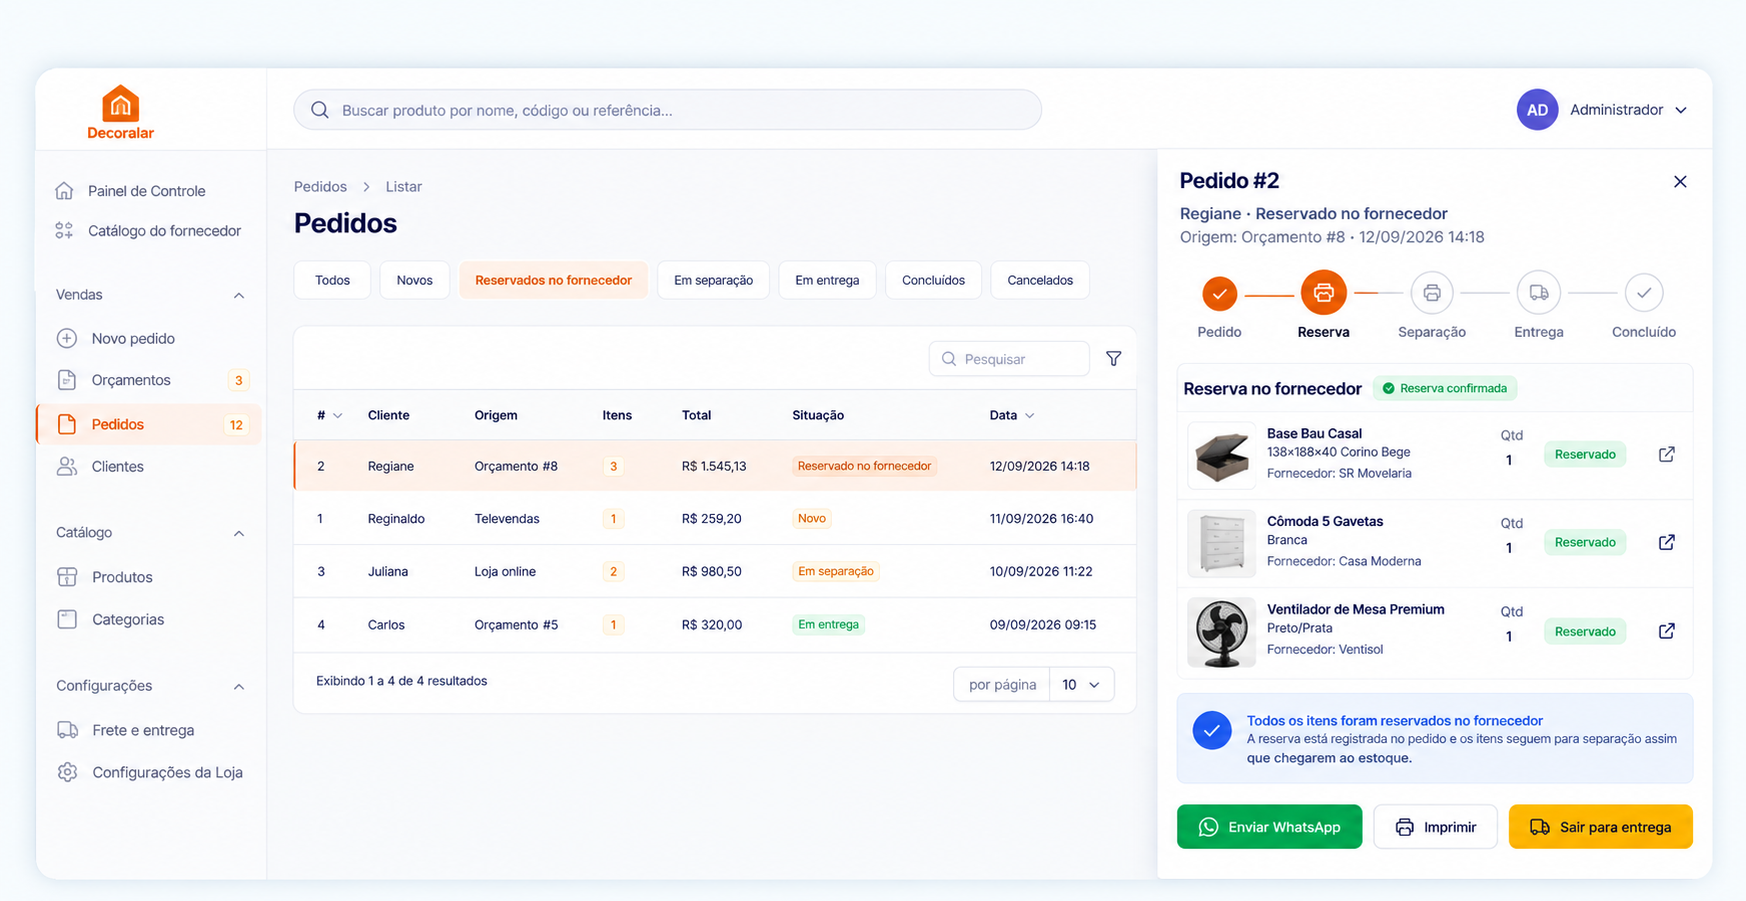Select the Concluídos tab
Screen dimensions: 1746x901
pos(933,280)
